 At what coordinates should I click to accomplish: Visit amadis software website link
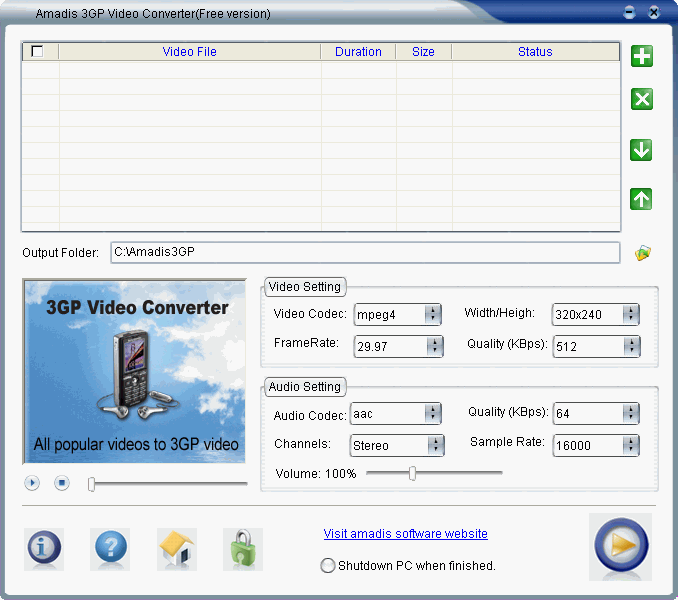tap(405, 534)
